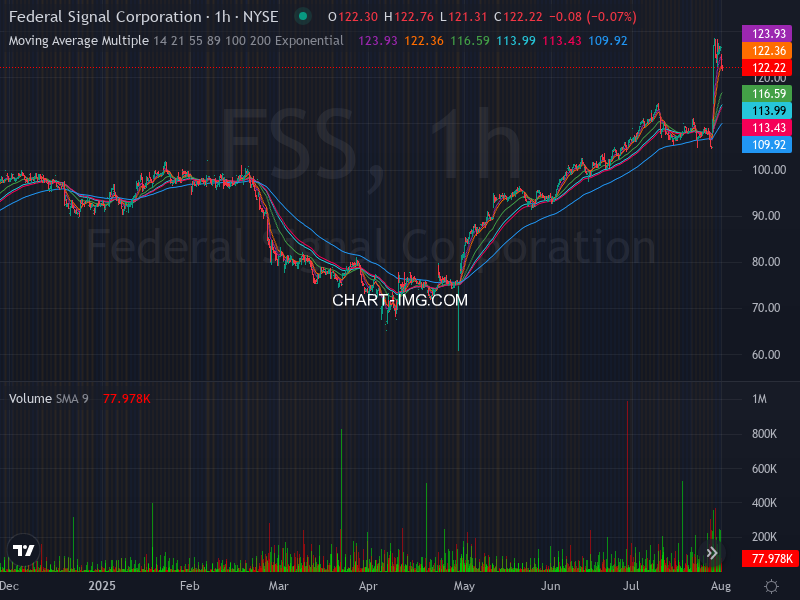Click the green 116.59 price axis label
The height and width of the screenshot is (600, 800).
pos(767,94)
